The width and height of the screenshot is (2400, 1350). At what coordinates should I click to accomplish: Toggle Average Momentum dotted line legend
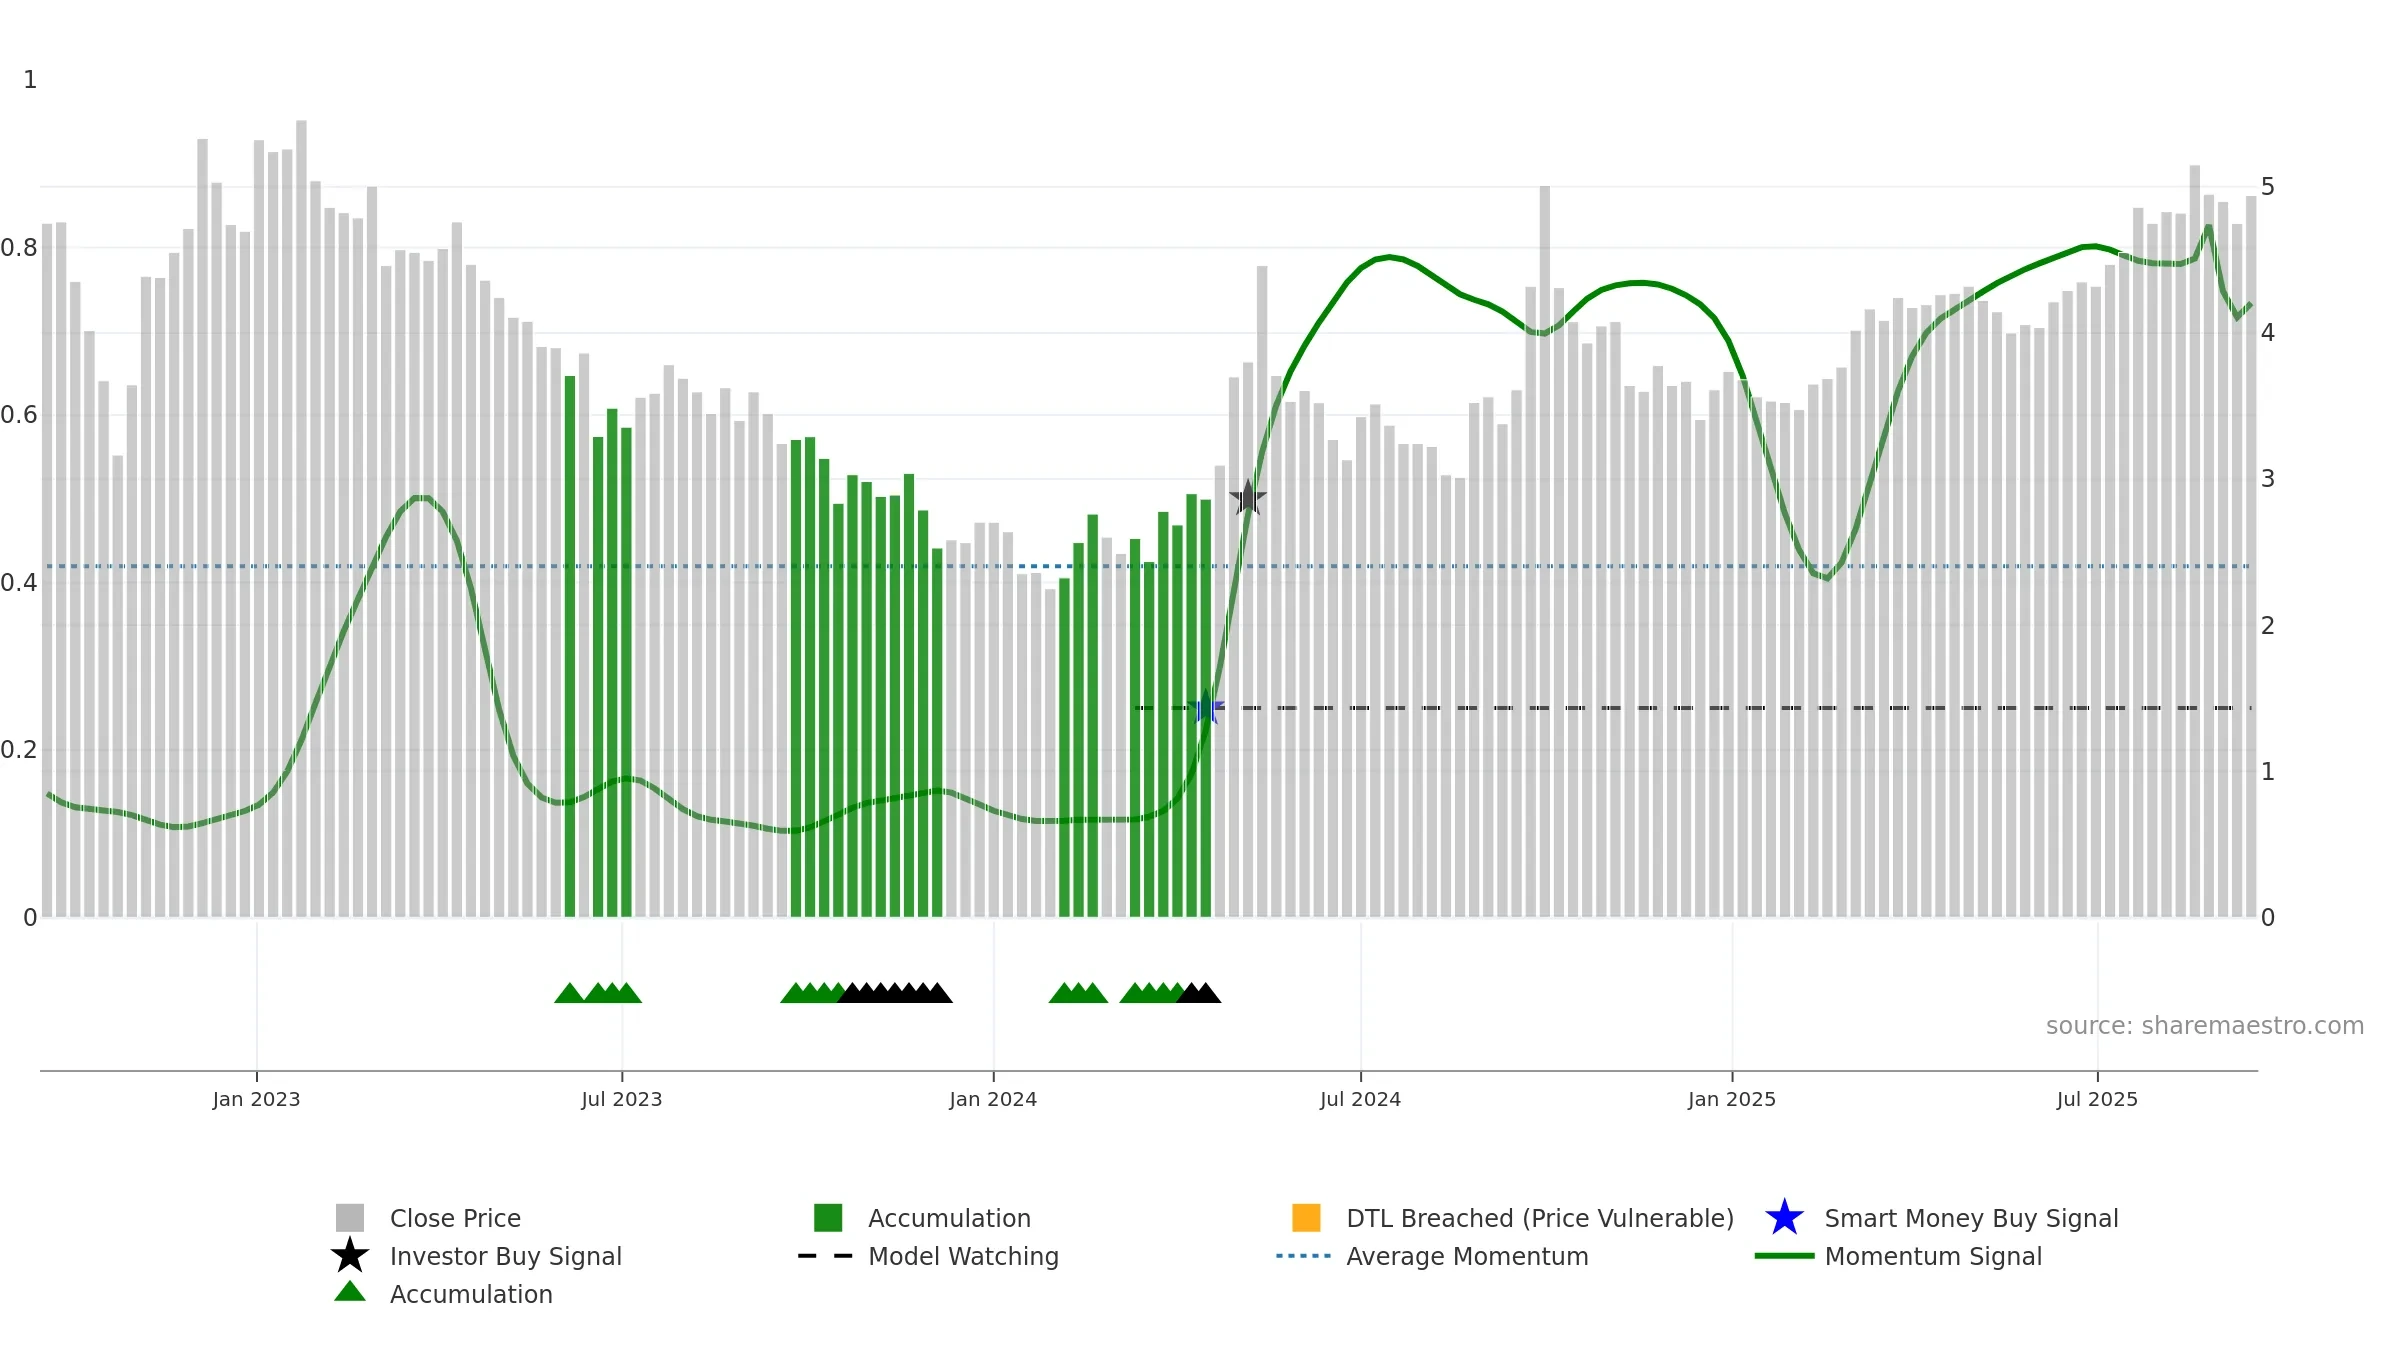pos(1304,1256)
